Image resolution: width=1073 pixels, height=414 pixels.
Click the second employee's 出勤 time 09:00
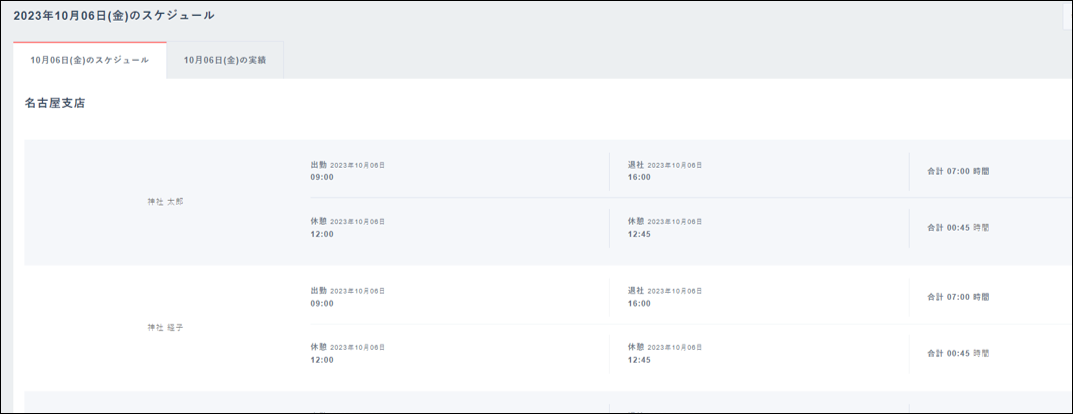[x=322, y=303]
